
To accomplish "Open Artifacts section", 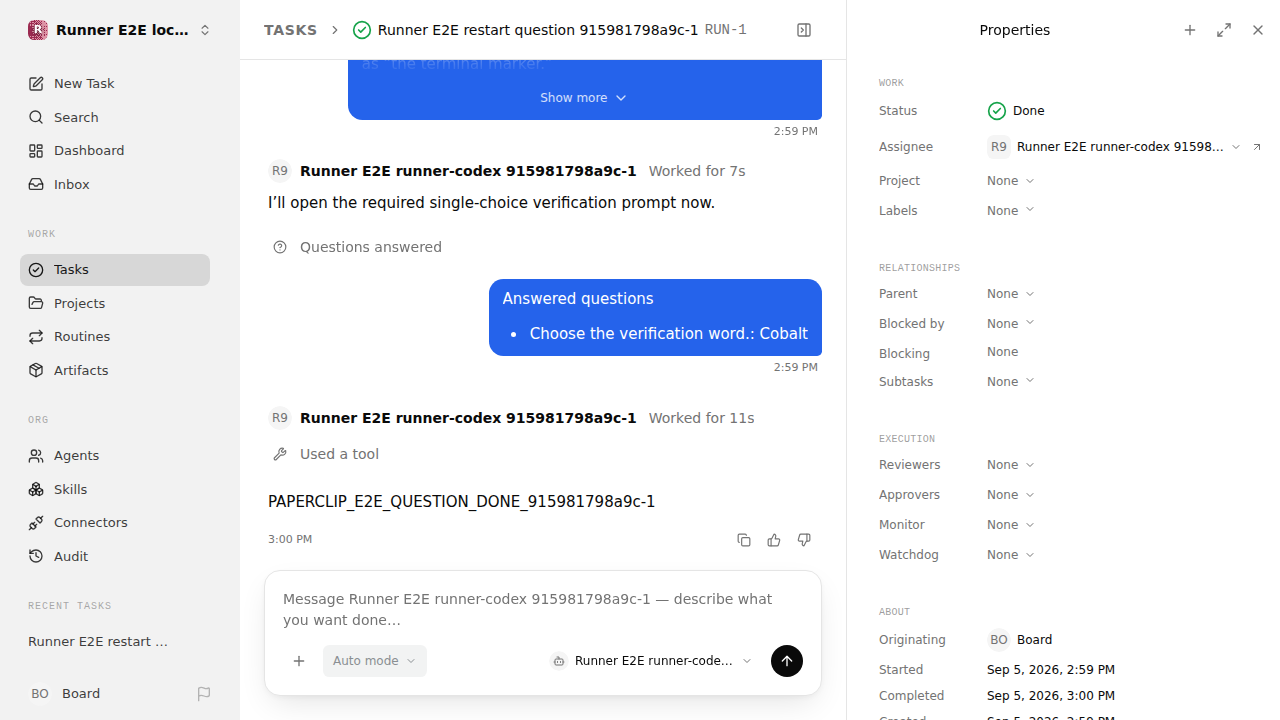I will 115,370.
